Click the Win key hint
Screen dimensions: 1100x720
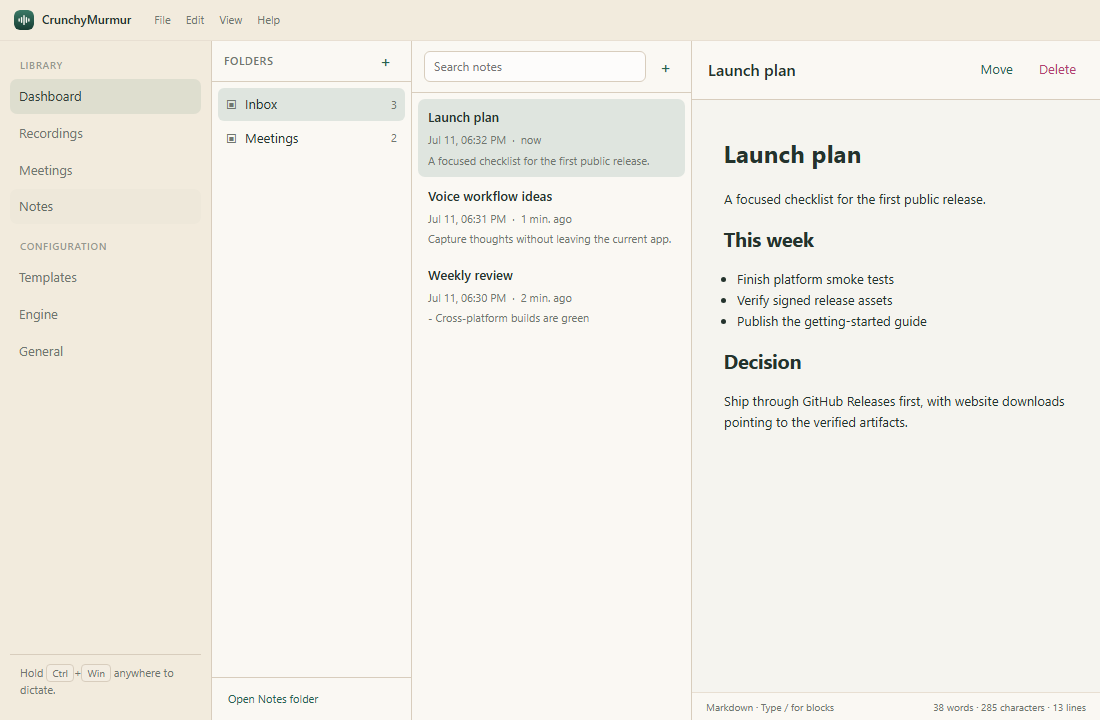[96, 674]
